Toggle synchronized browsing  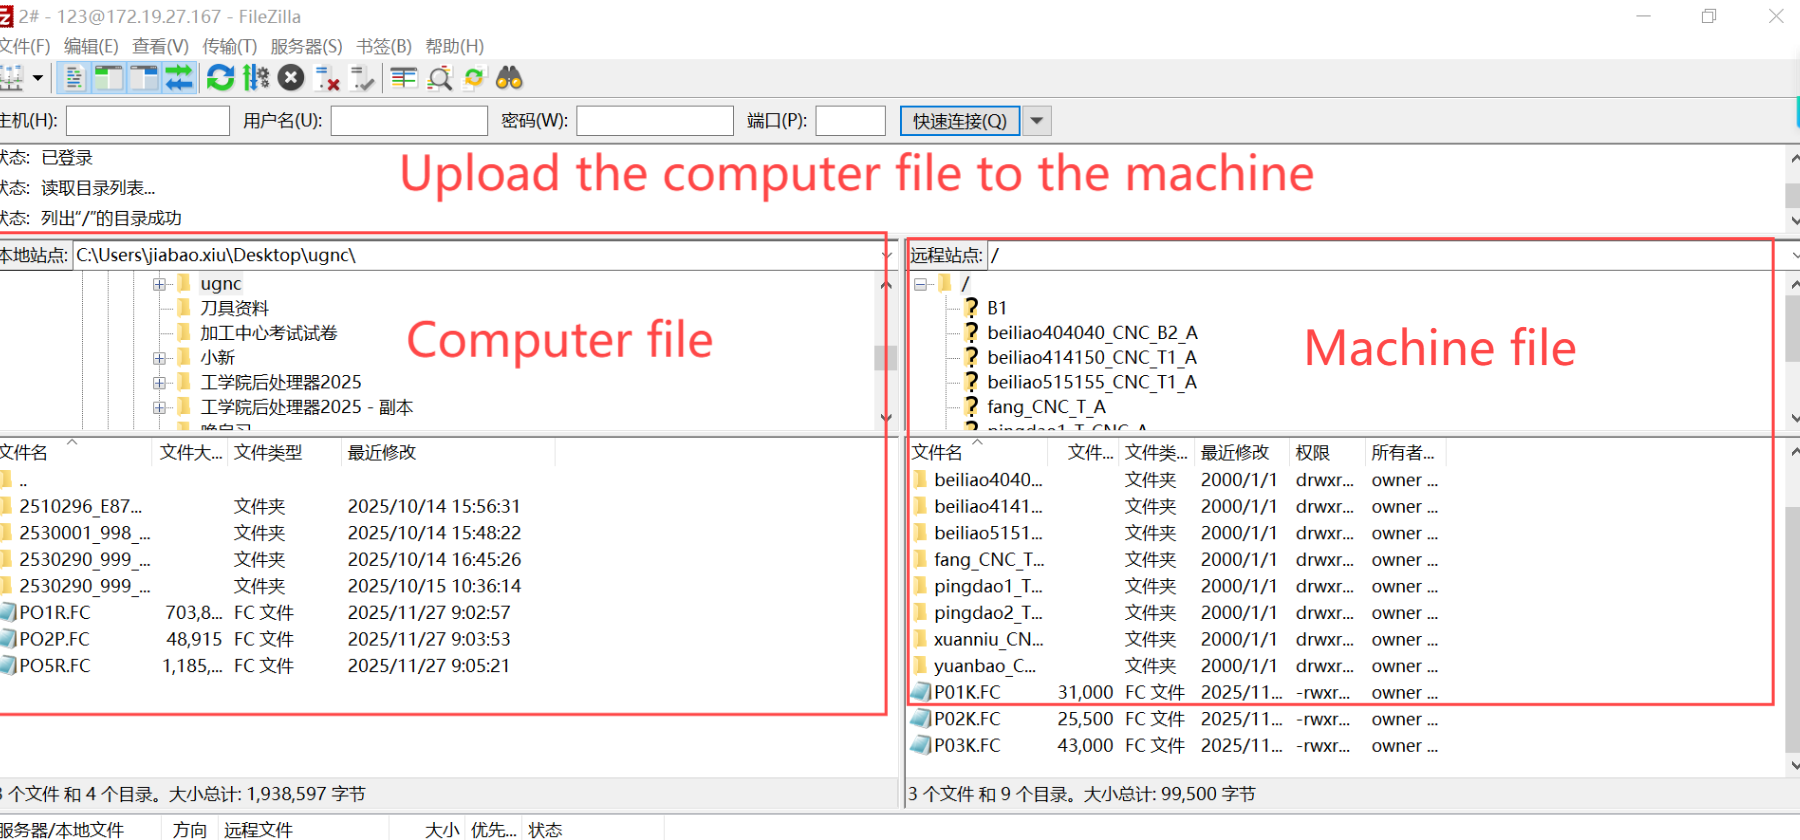point(474,78)
